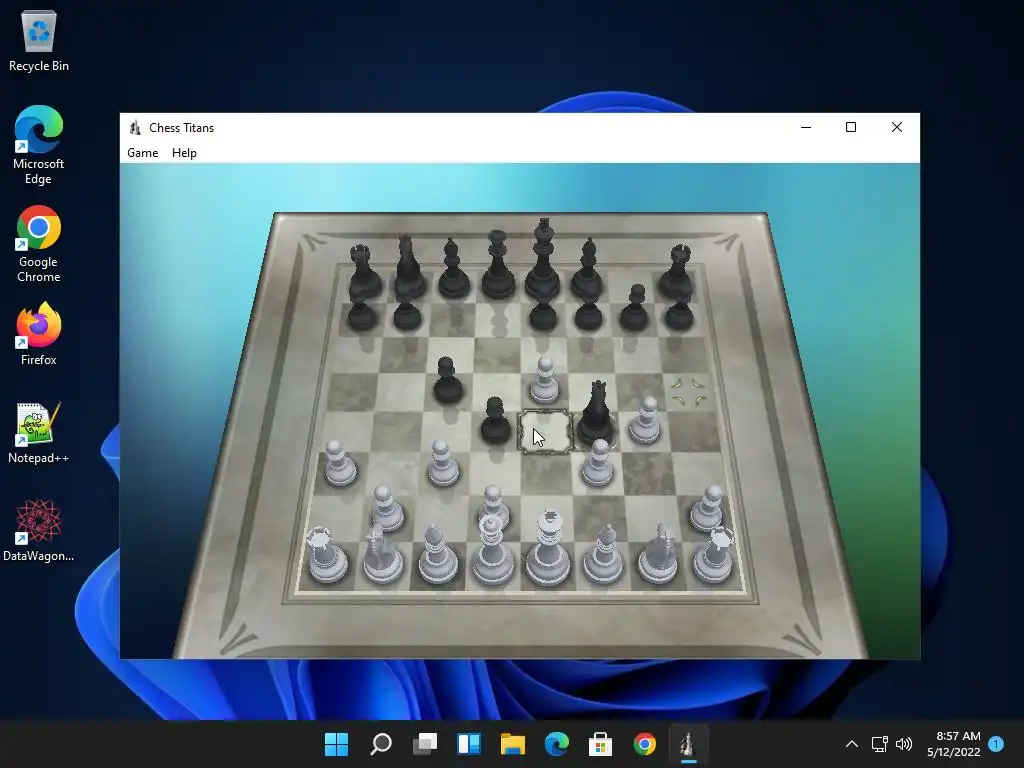
Task: Open the volume tray icon
Action: click(x=904, y=744)
